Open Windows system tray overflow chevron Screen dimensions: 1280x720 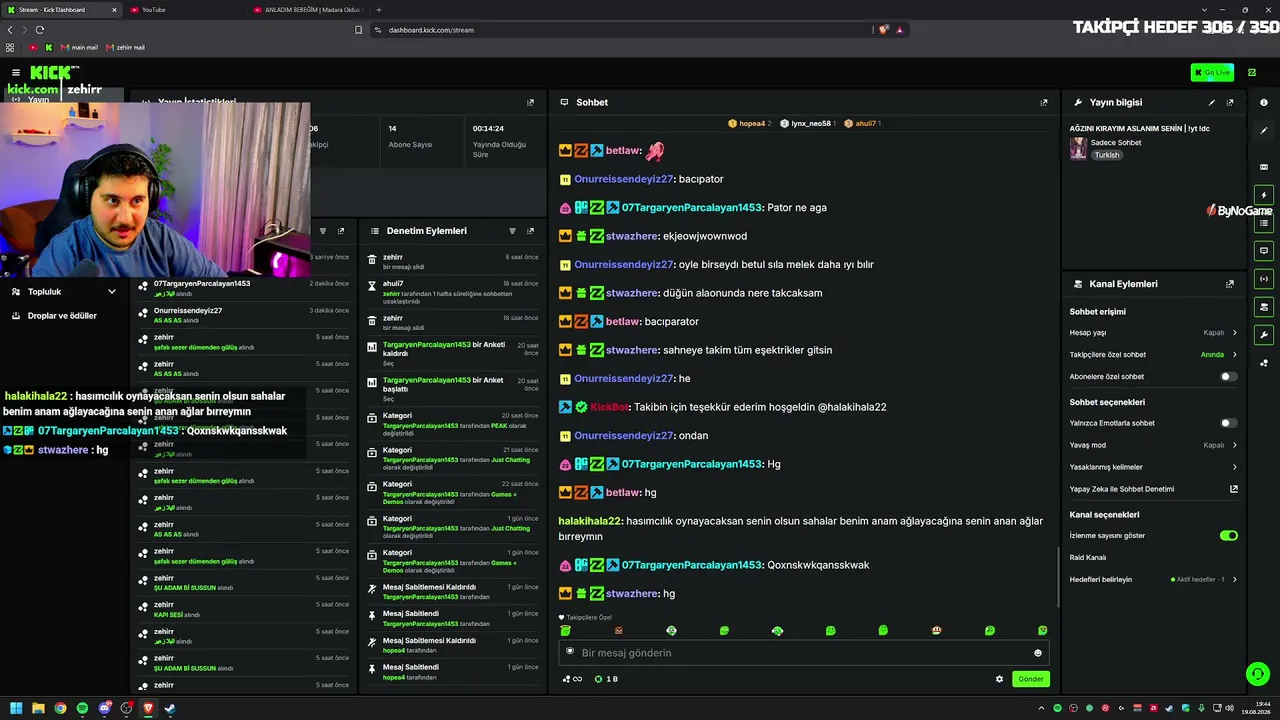click(x=1043, y=709)
